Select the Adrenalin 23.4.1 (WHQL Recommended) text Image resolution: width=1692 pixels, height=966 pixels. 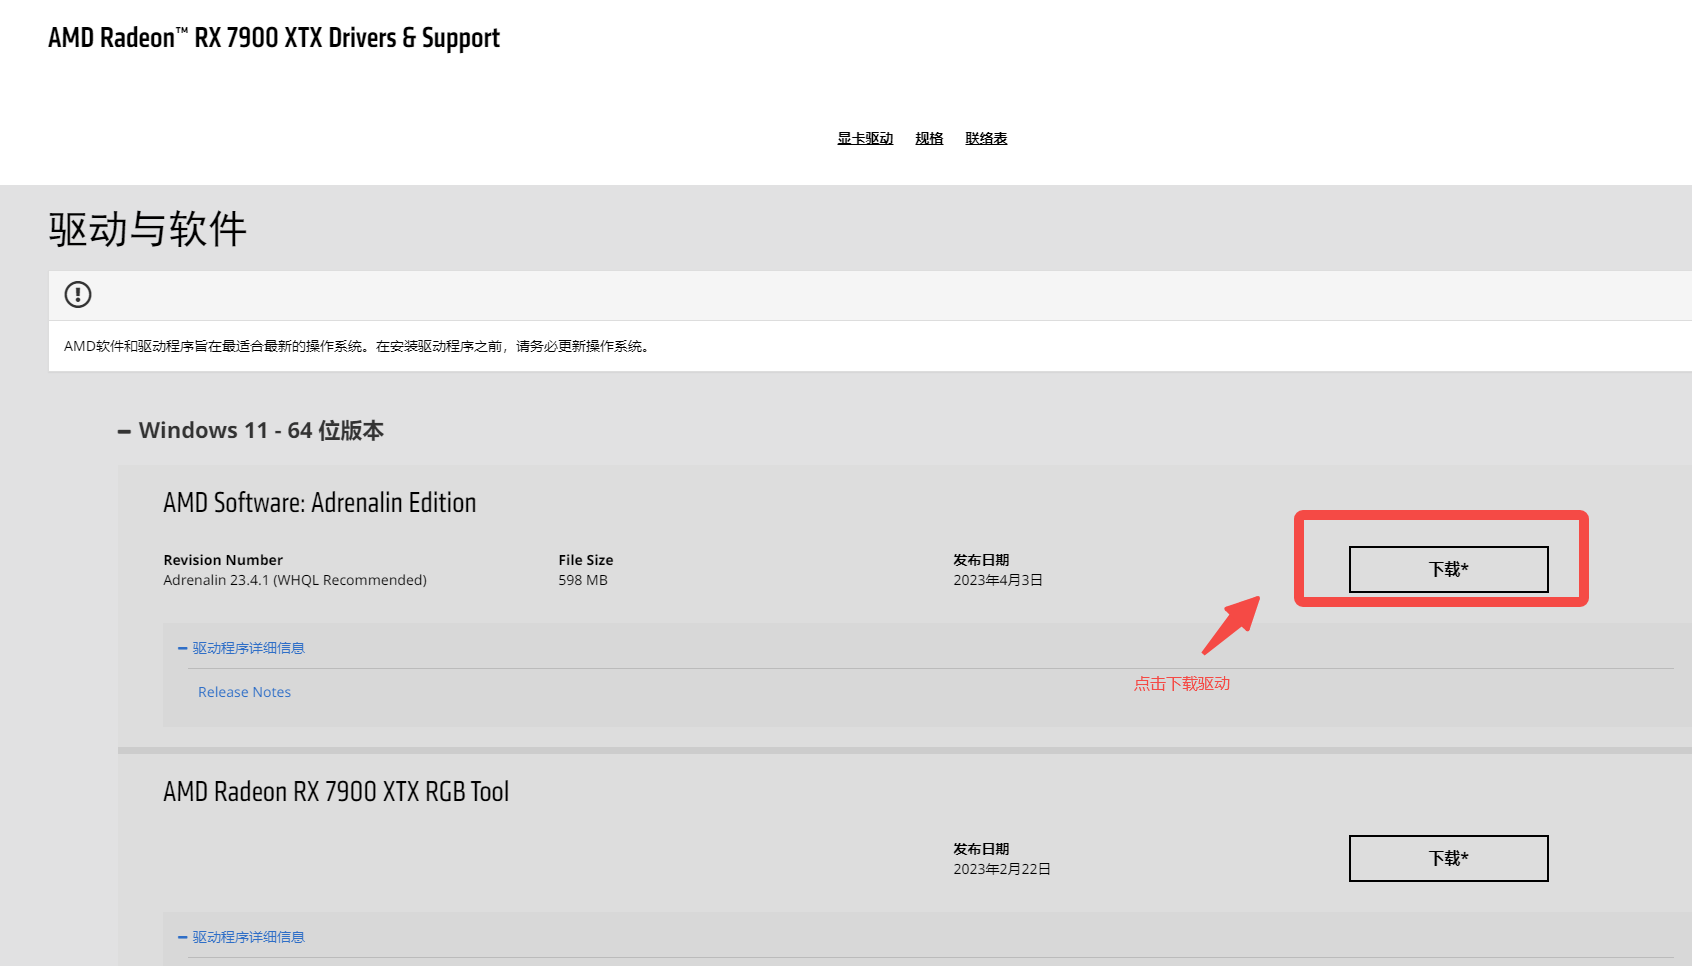[x=295, y=580]
